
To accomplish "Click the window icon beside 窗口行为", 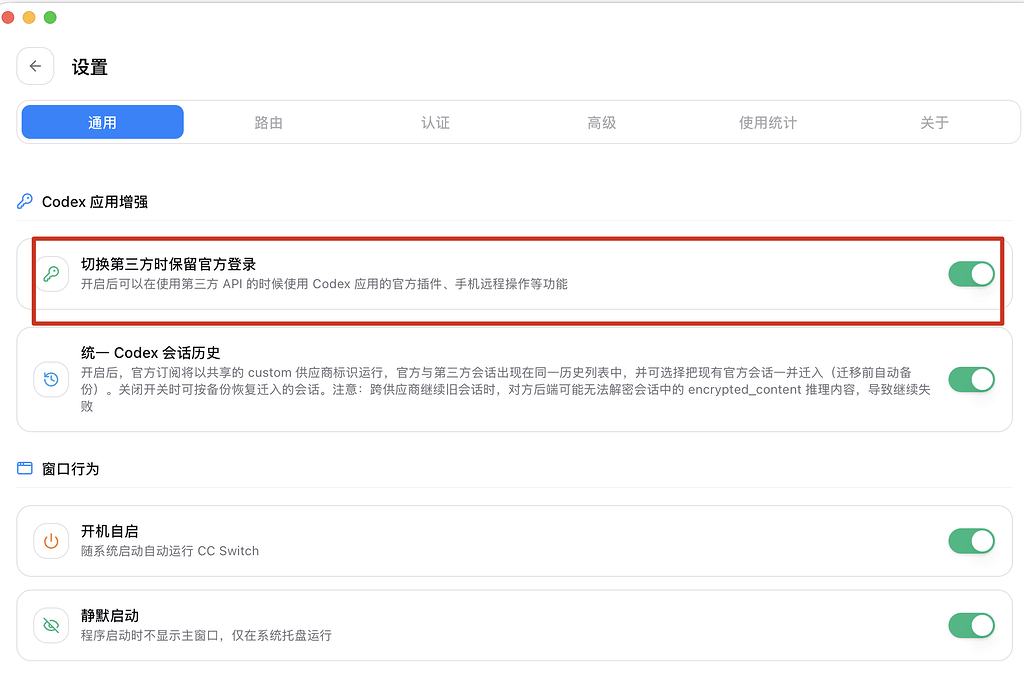I will 25,468.
